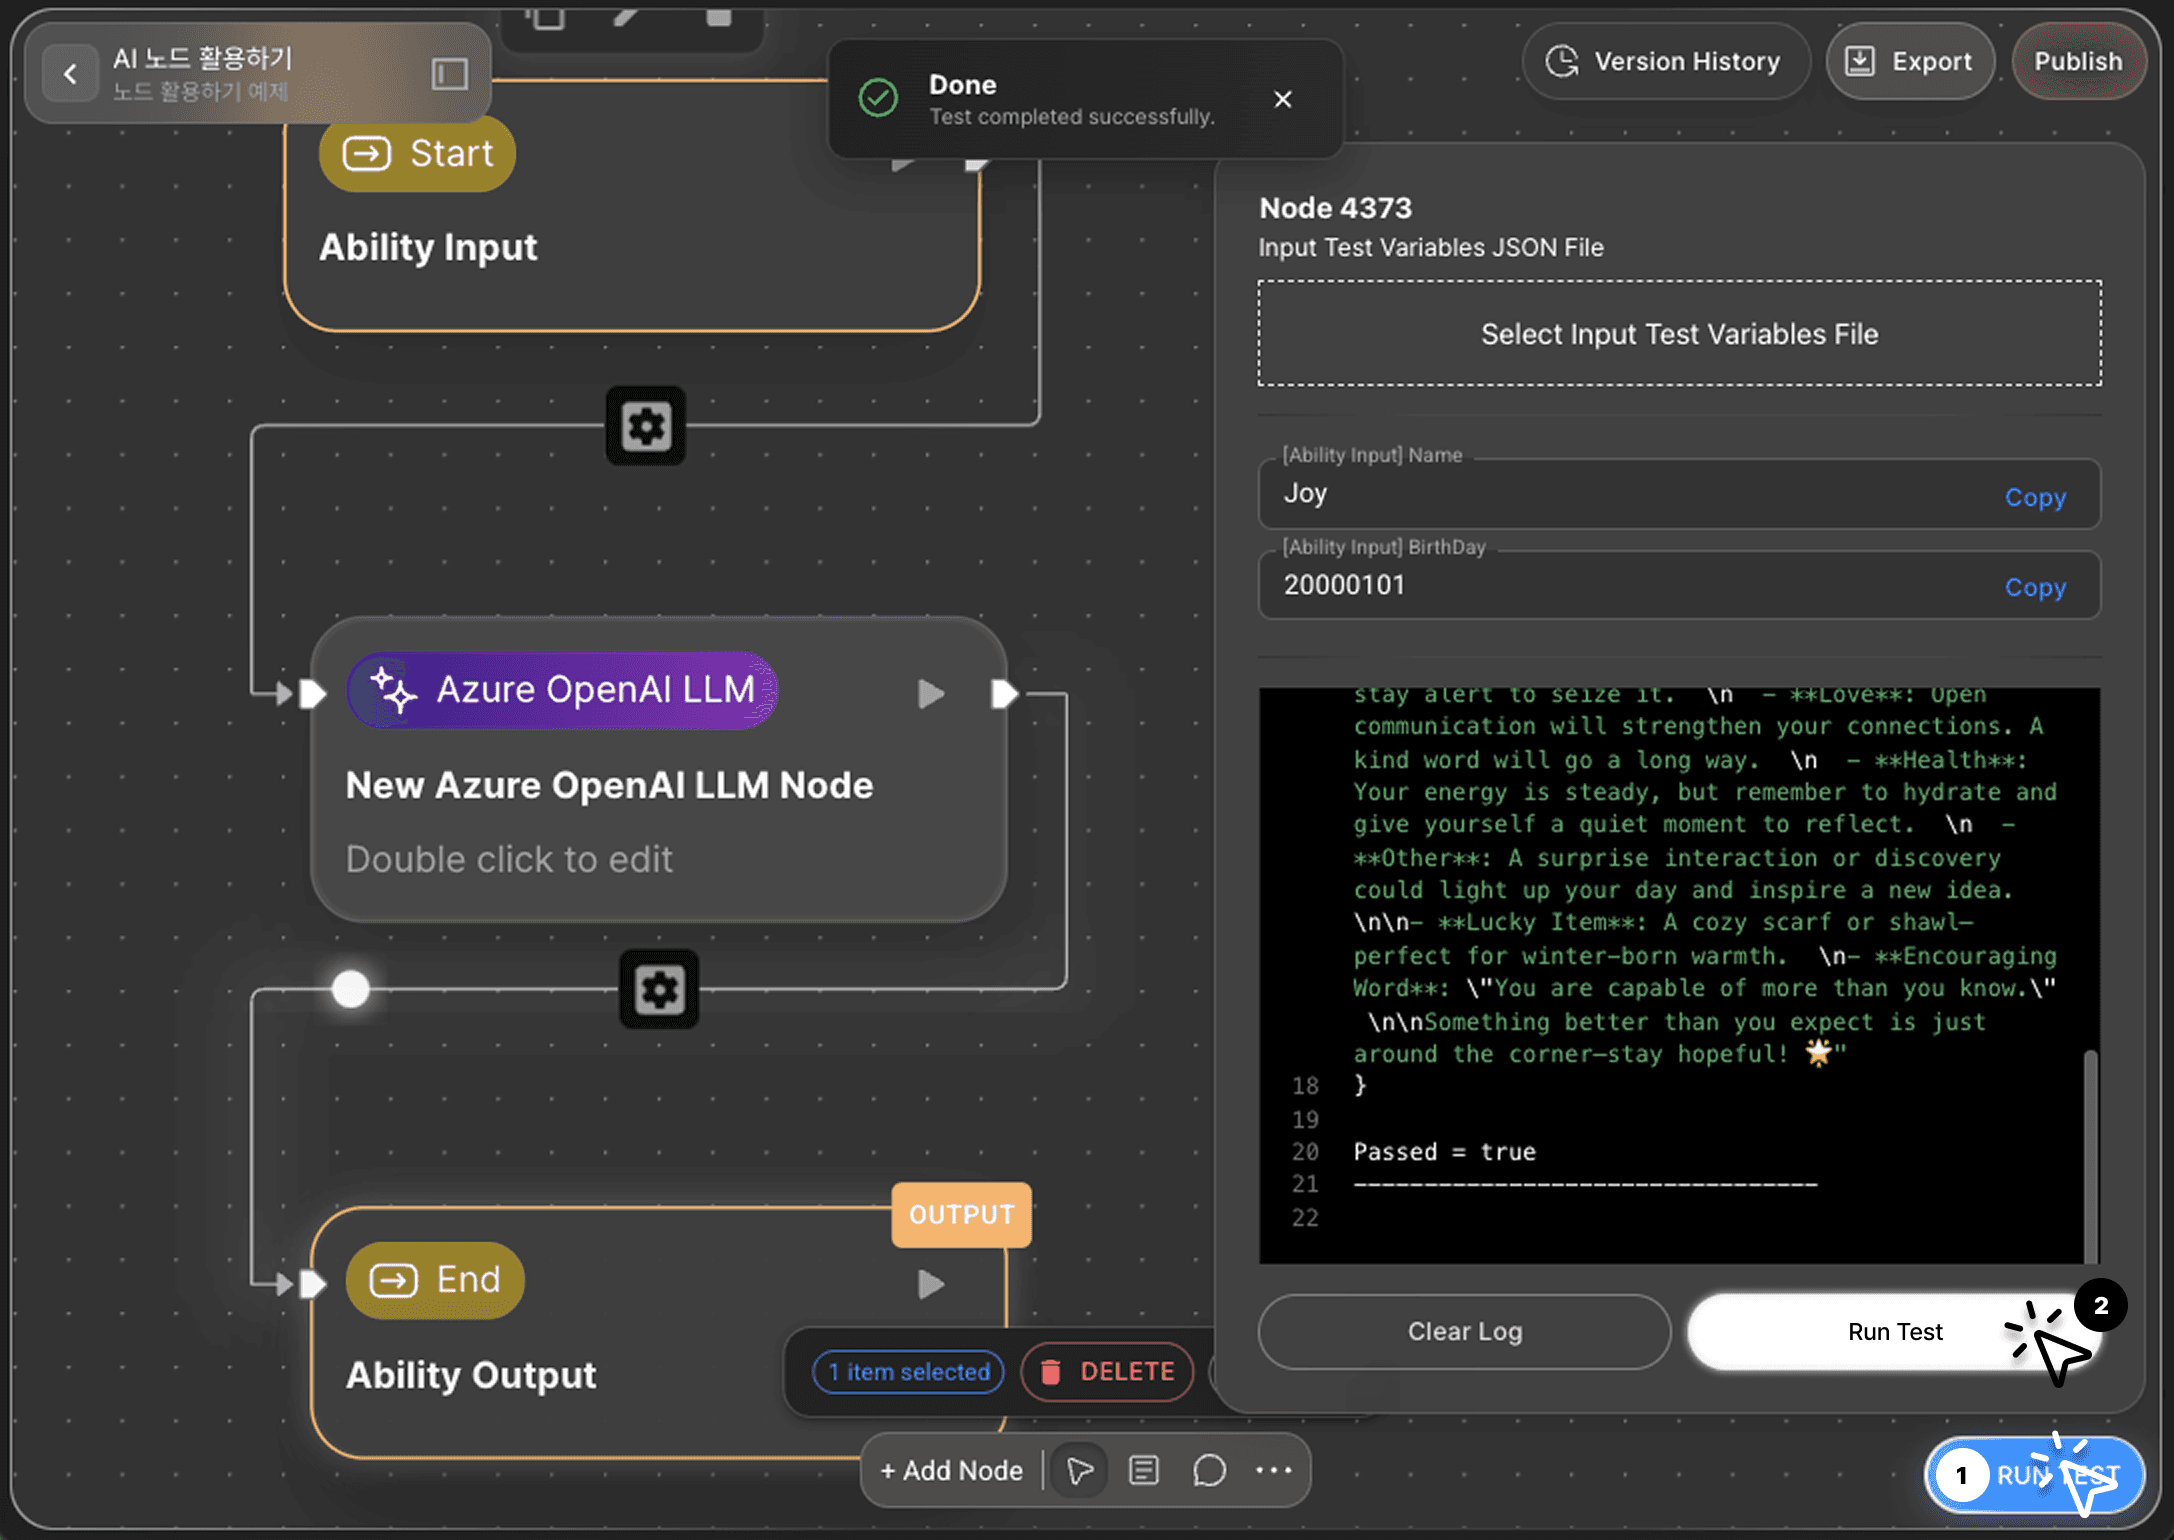Open the notes document icon in bottom toolbar

coord(1144,1470)
